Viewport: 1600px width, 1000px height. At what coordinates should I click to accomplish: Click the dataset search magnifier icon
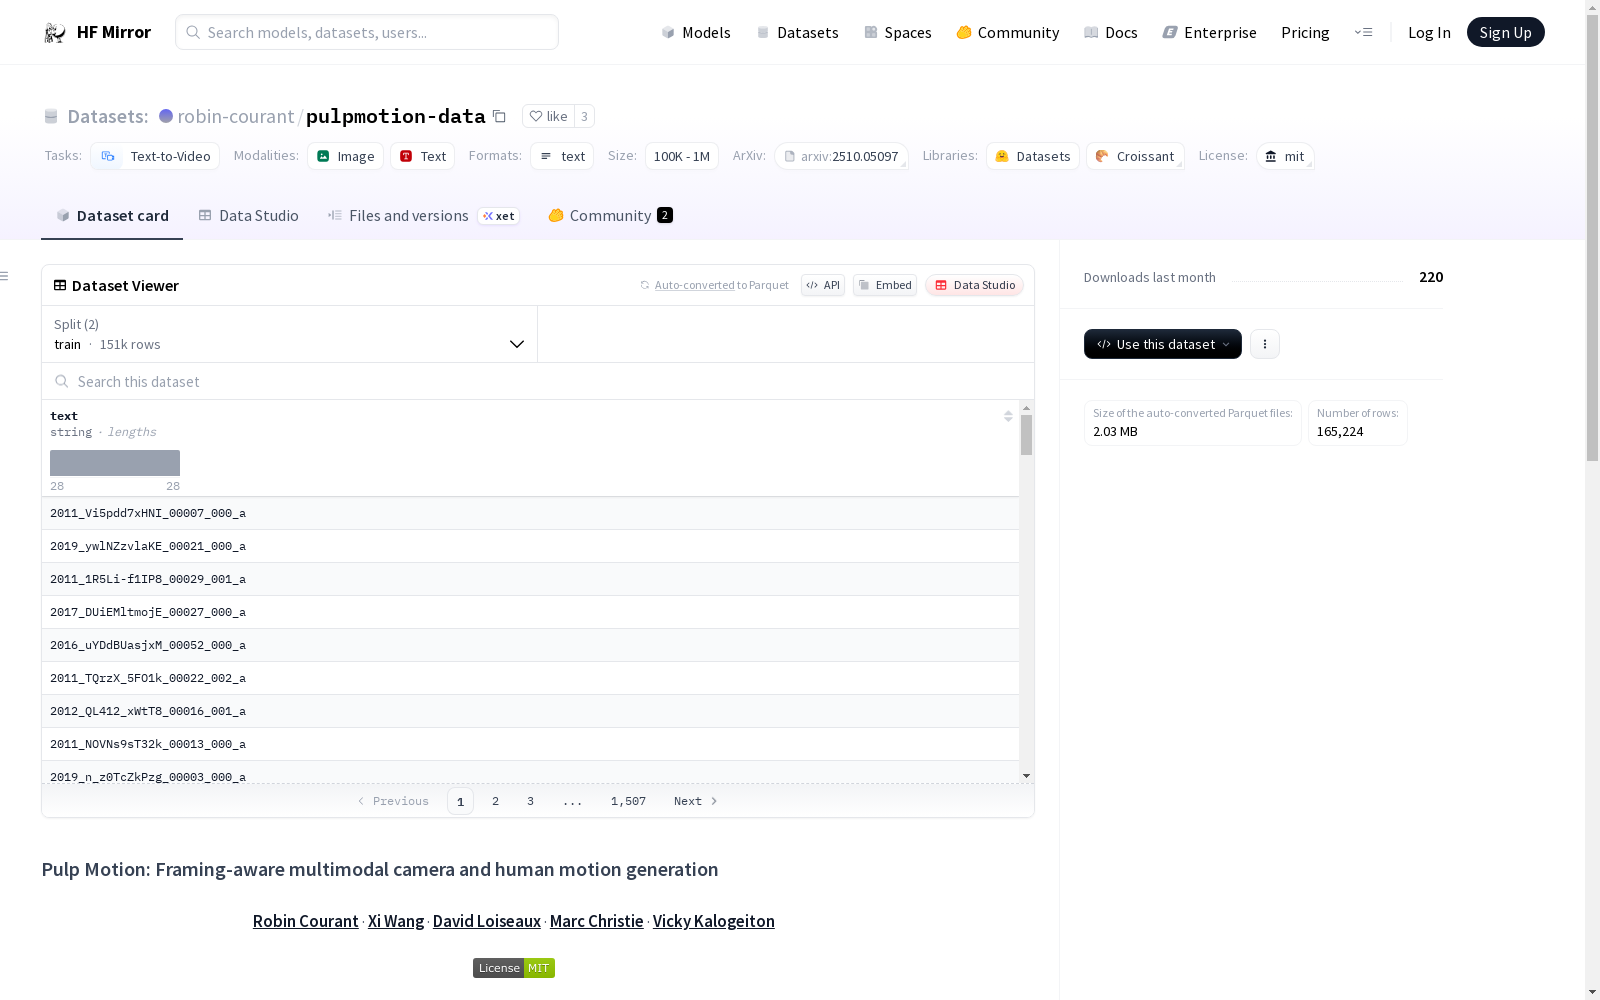(62, 381)
